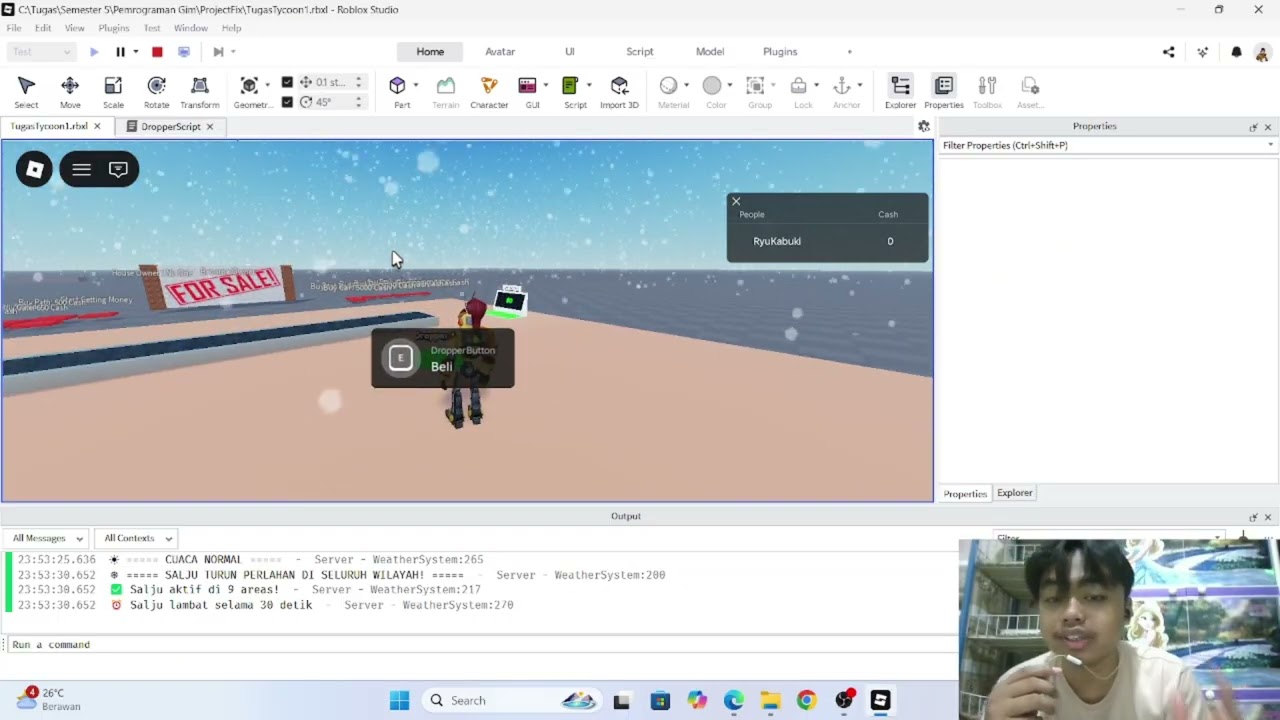Activate the Move tool

click(x=70, y=92)
